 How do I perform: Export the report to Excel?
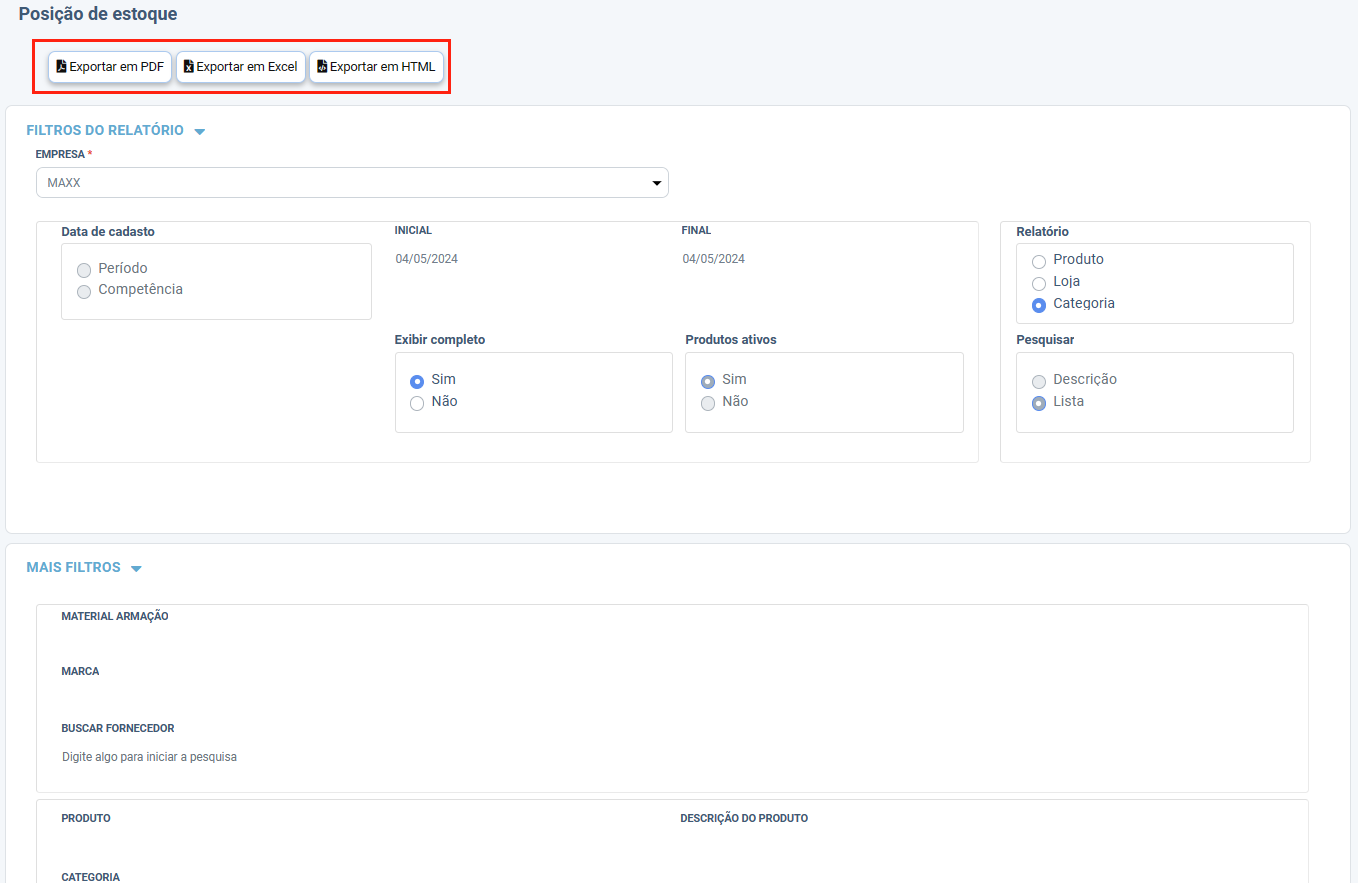point(241,67)
